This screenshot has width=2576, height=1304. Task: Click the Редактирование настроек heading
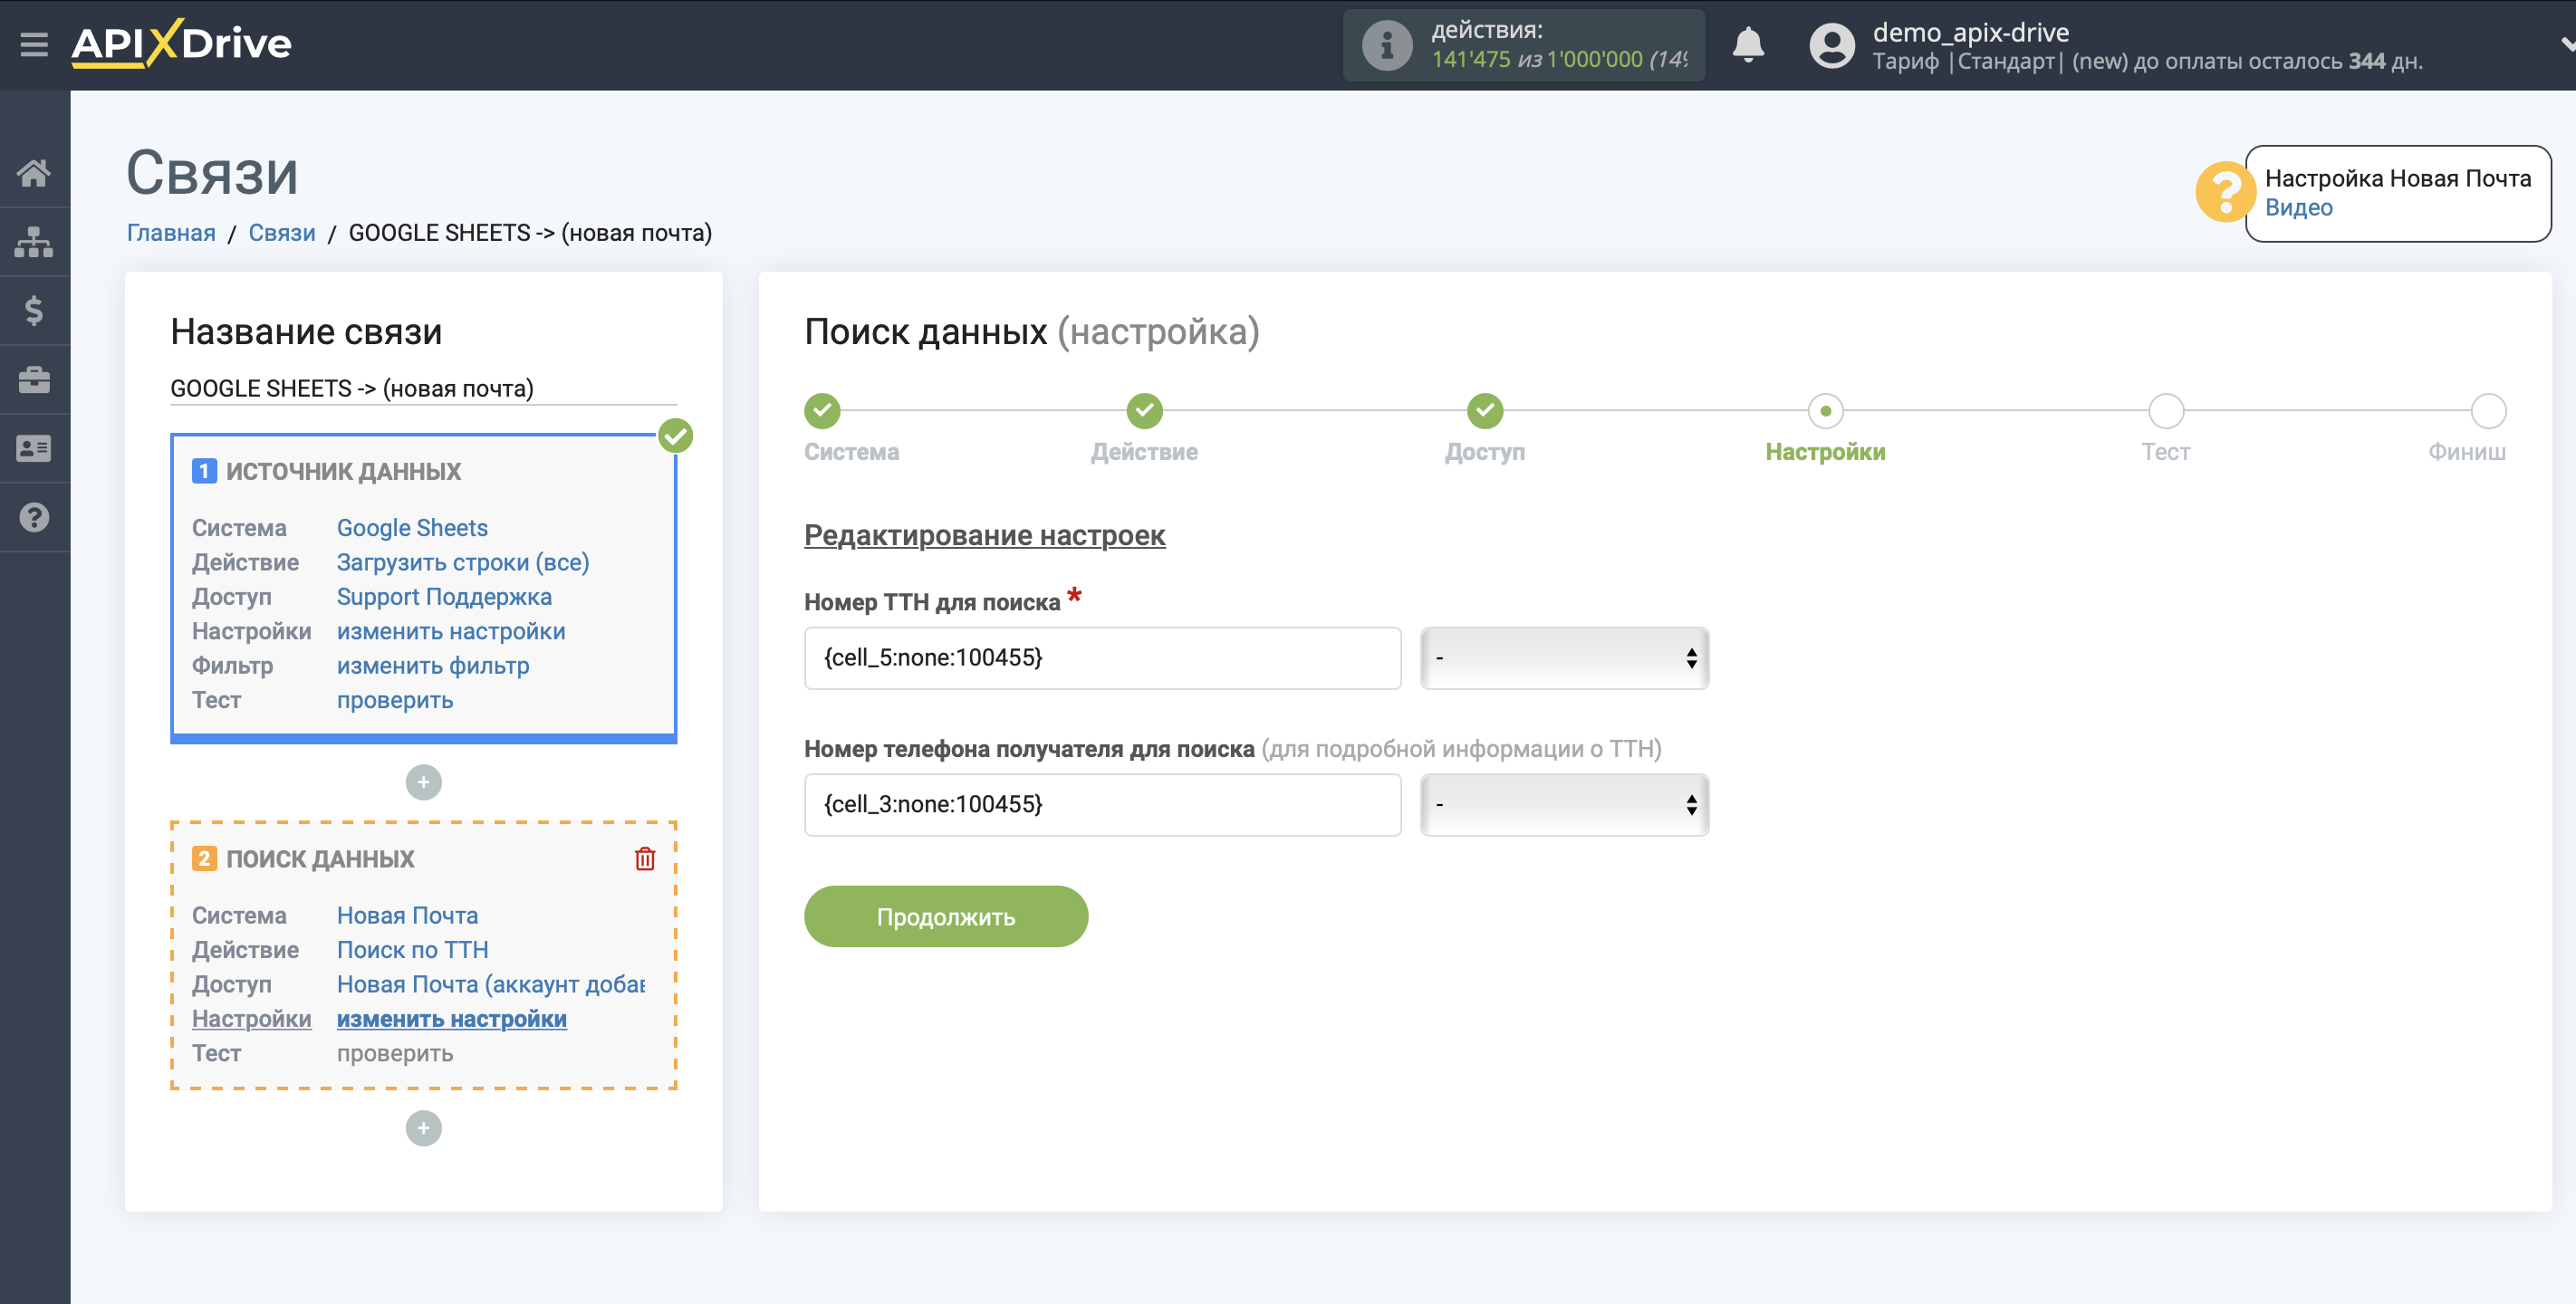984,535
